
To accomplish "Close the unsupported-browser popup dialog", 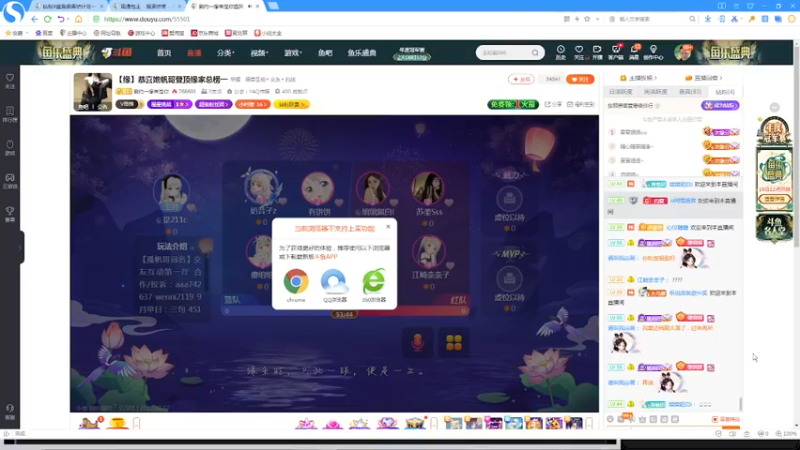I will click(388, 227).
